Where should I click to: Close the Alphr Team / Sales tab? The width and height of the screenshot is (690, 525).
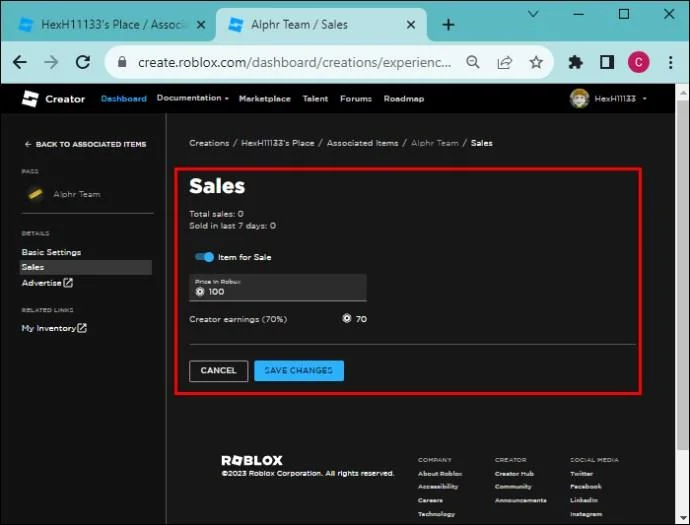point(411,25)
